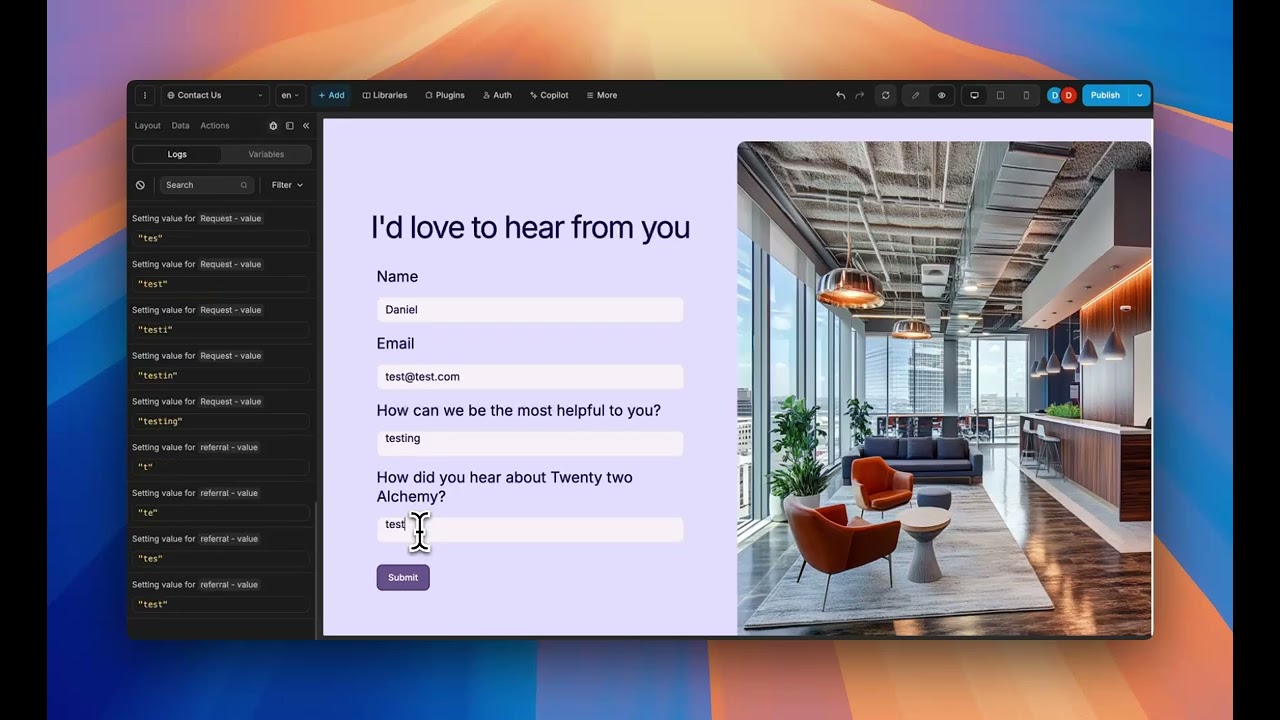Image resolution: width=1280 pixels, height=720 pixels.
Task: Clear logs with the circle-slash icon
Action: coord(140,185)
